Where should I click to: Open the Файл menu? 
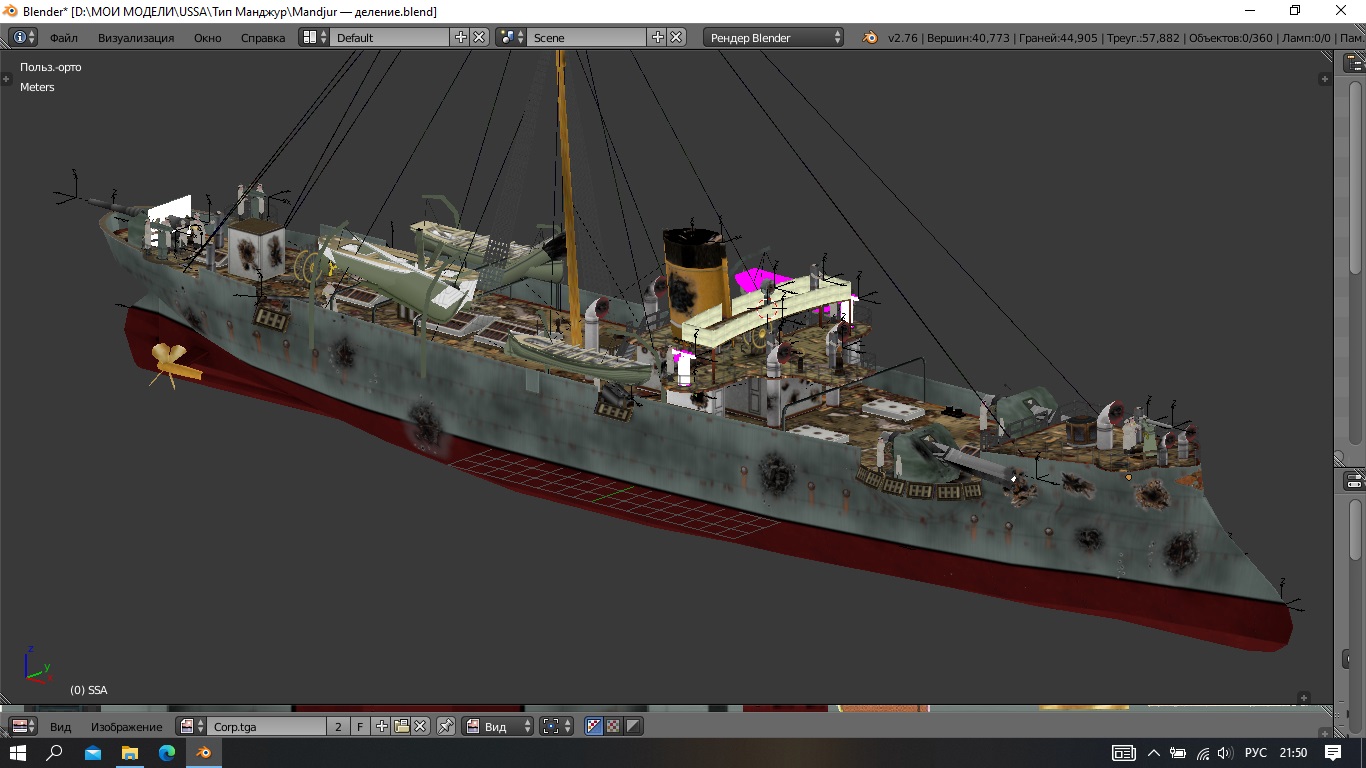pos(63,38)
